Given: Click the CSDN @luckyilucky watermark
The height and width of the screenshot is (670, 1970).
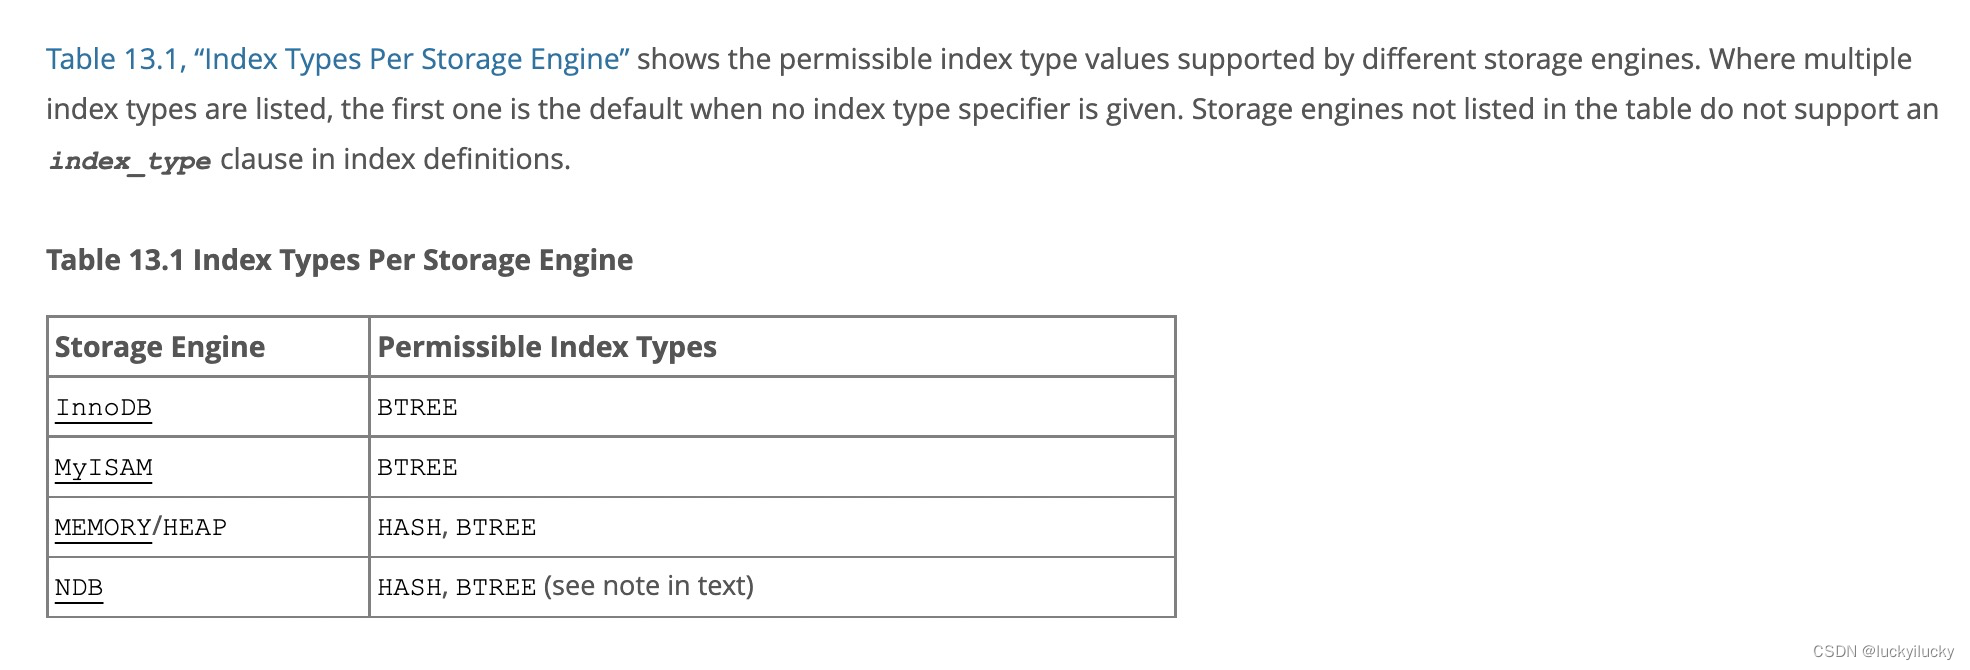Looking at the screenshot, I should [x=1883, y=651].
